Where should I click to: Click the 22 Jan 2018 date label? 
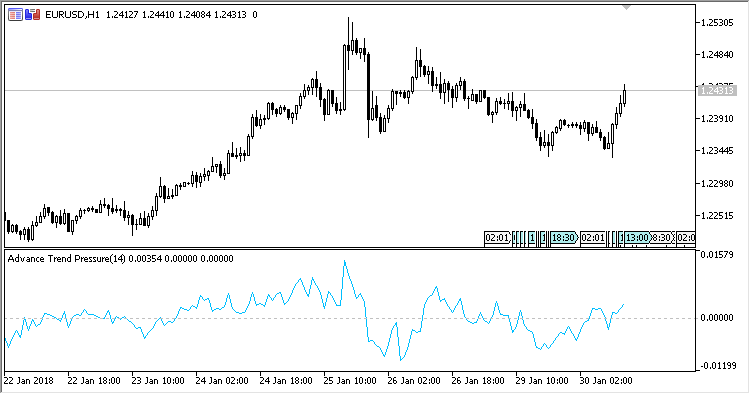pyautogui.click(x=29, y=381)
